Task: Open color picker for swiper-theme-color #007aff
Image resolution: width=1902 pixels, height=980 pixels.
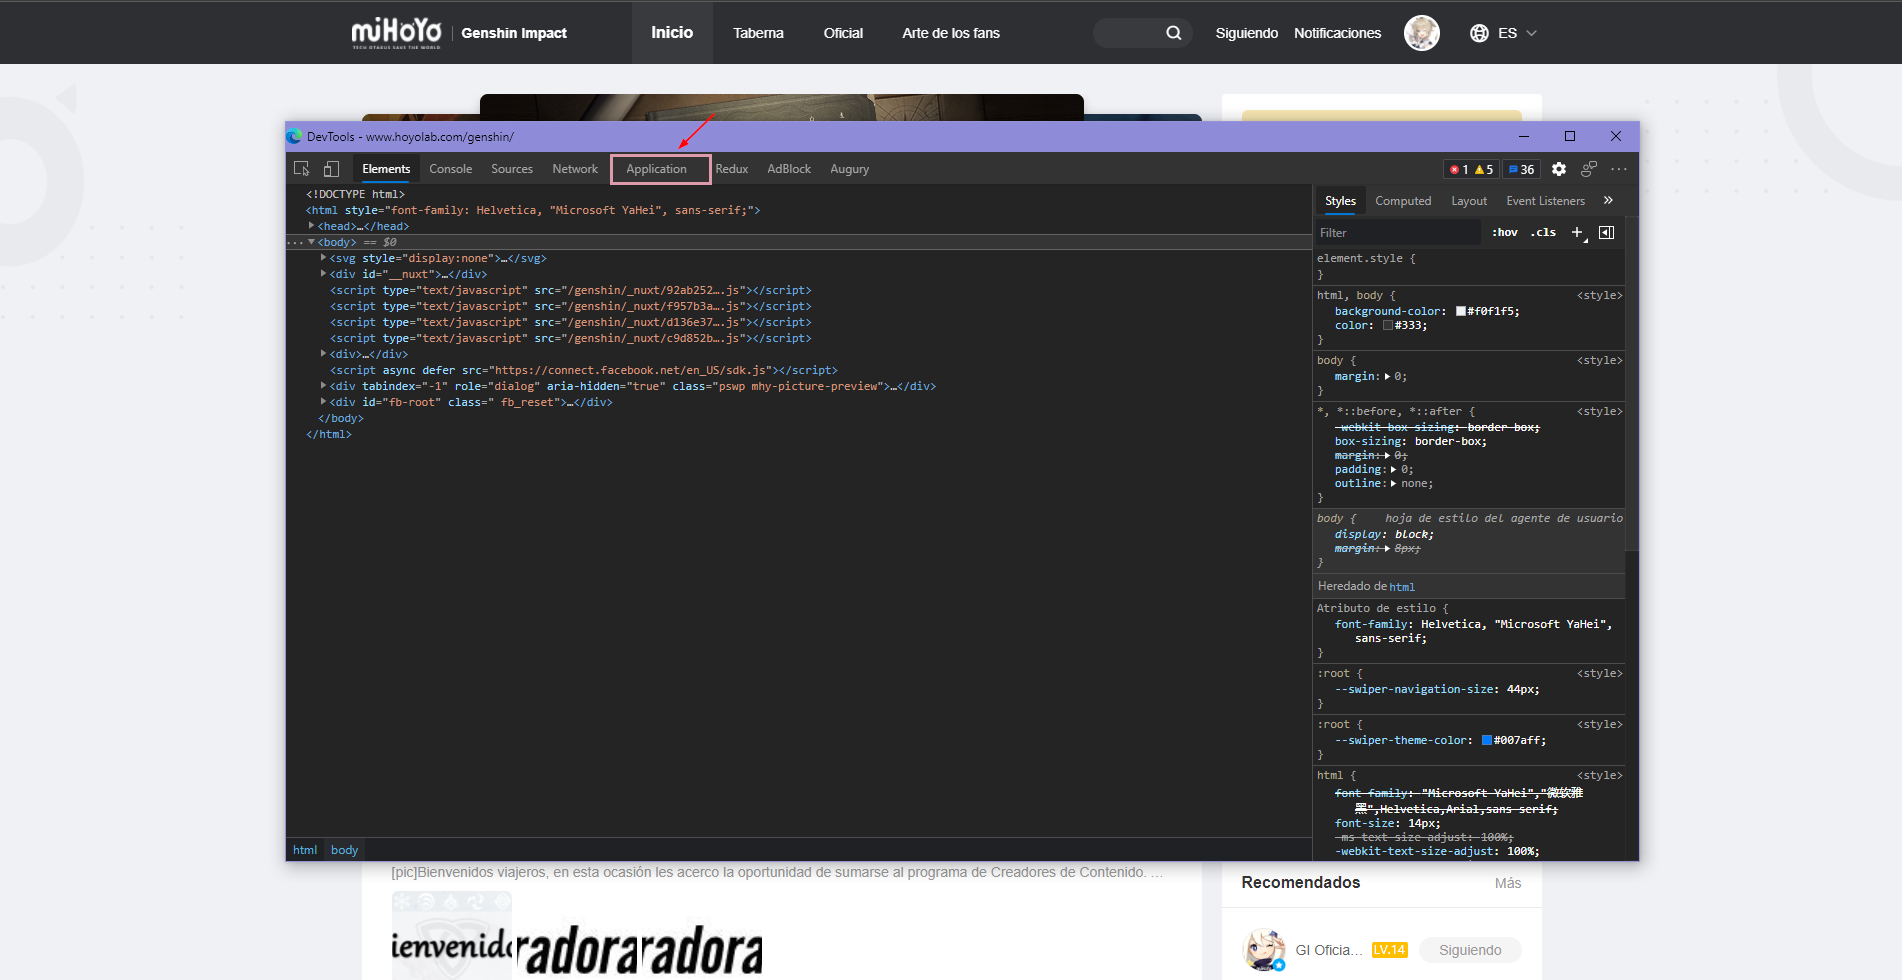Action: [x=1487, y=741]
